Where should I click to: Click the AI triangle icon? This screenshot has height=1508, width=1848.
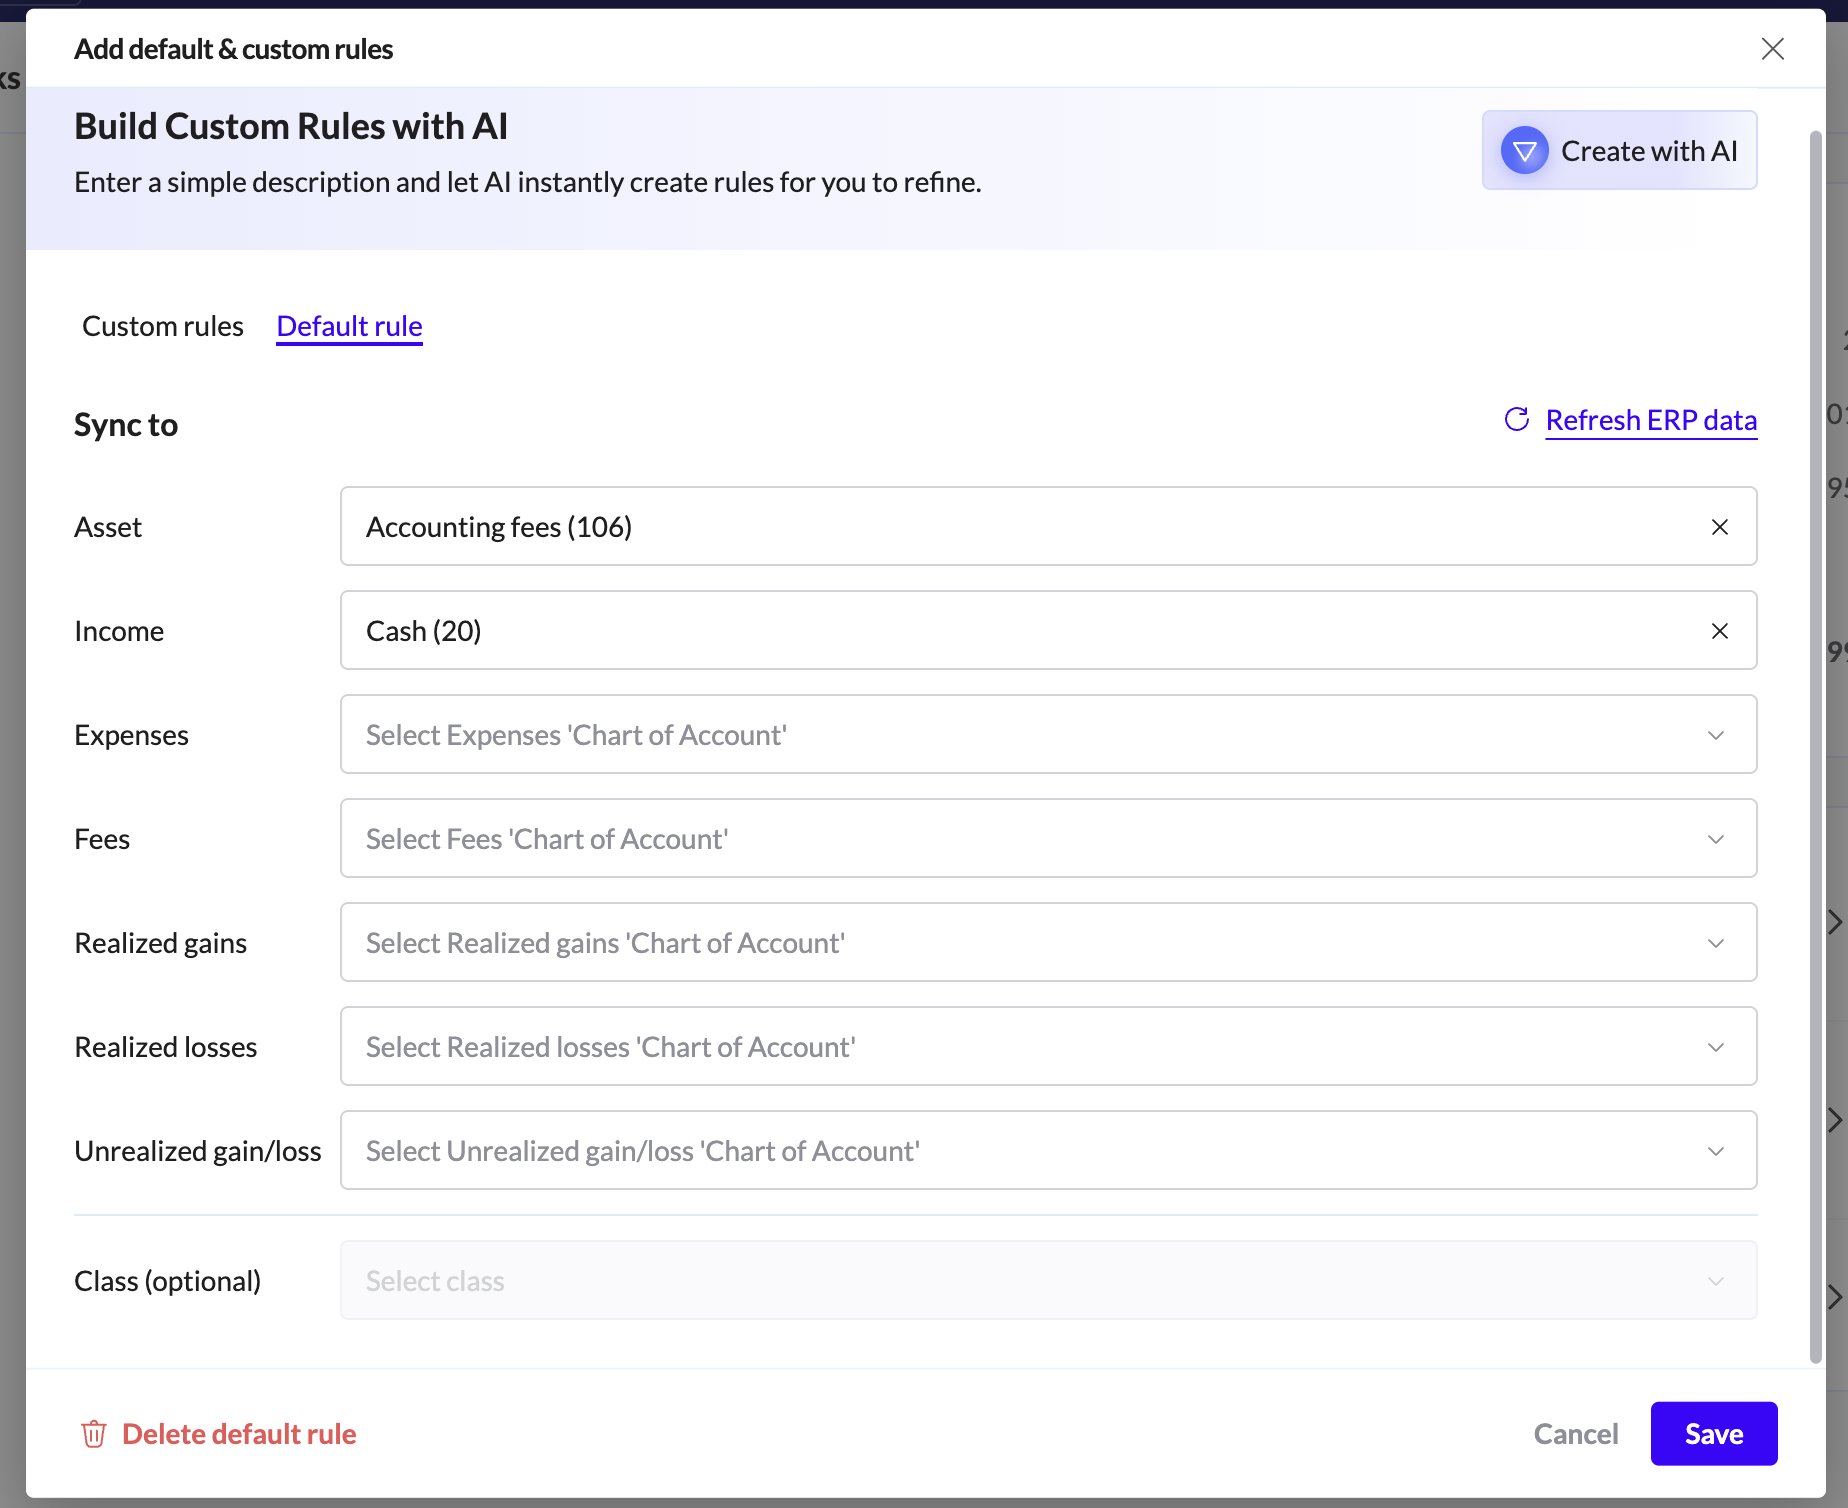(1524, 151)
